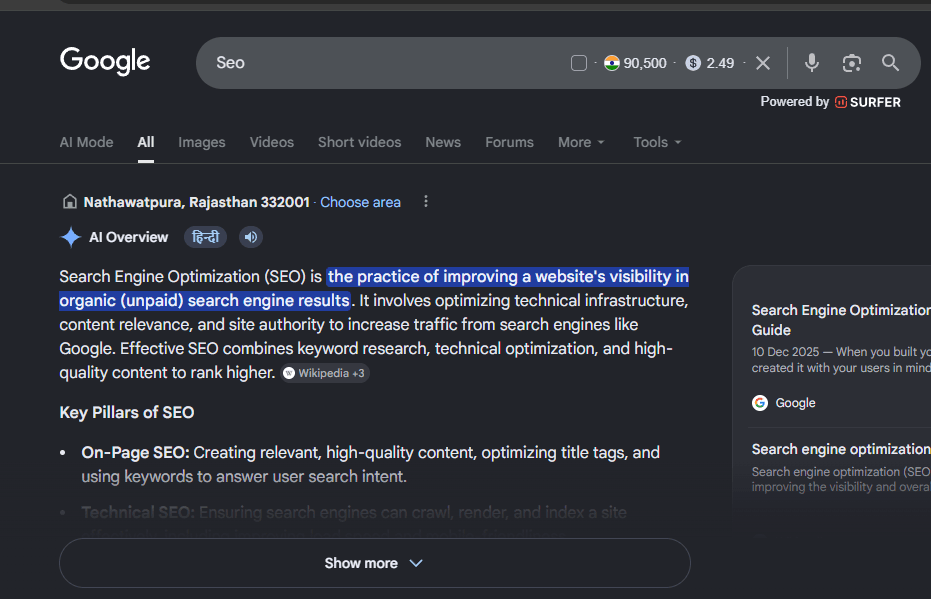Viewport: 931px width, 599px height.
Task: Submit search with magnifying glass icon
Action: 890,63
